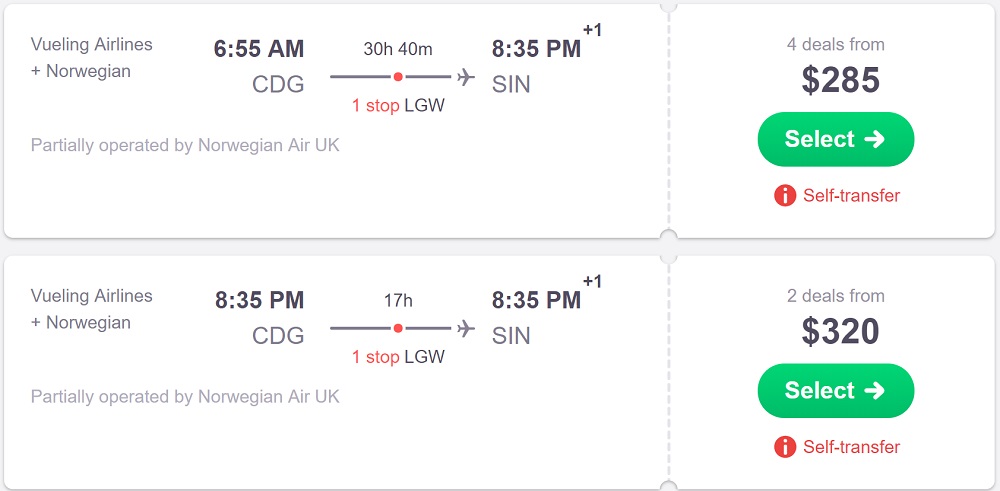Viewport: 1000px width, 491px height.
Task: Click the 6:55 AM departure time
Action: (259, 49)
